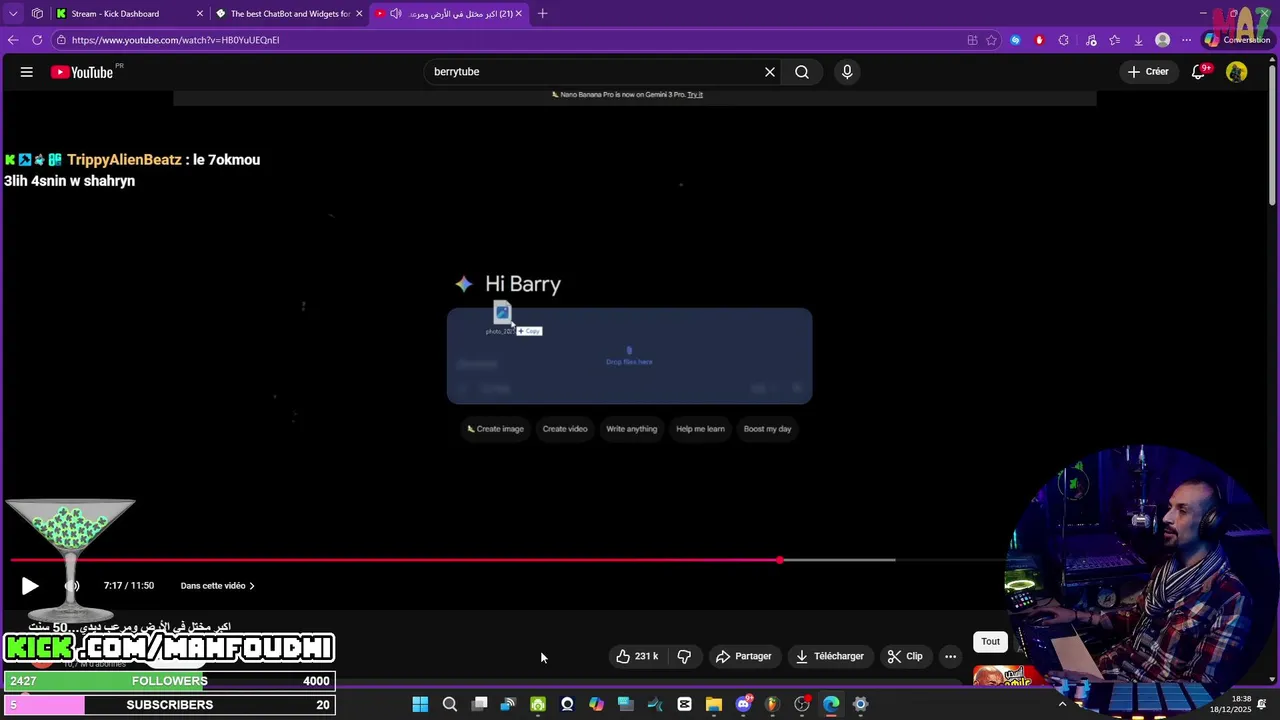This screenshot has width=1280, height=720.
Task: Clear the berrytube search text
Action: coord(770,72)
